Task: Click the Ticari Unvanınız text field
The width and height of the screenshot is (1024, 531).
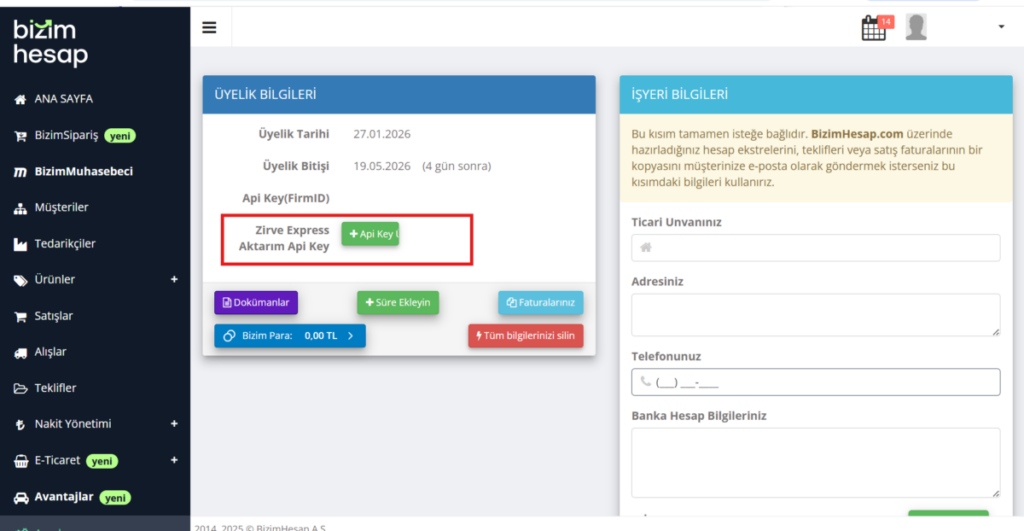Action: [x=816, y=248]
